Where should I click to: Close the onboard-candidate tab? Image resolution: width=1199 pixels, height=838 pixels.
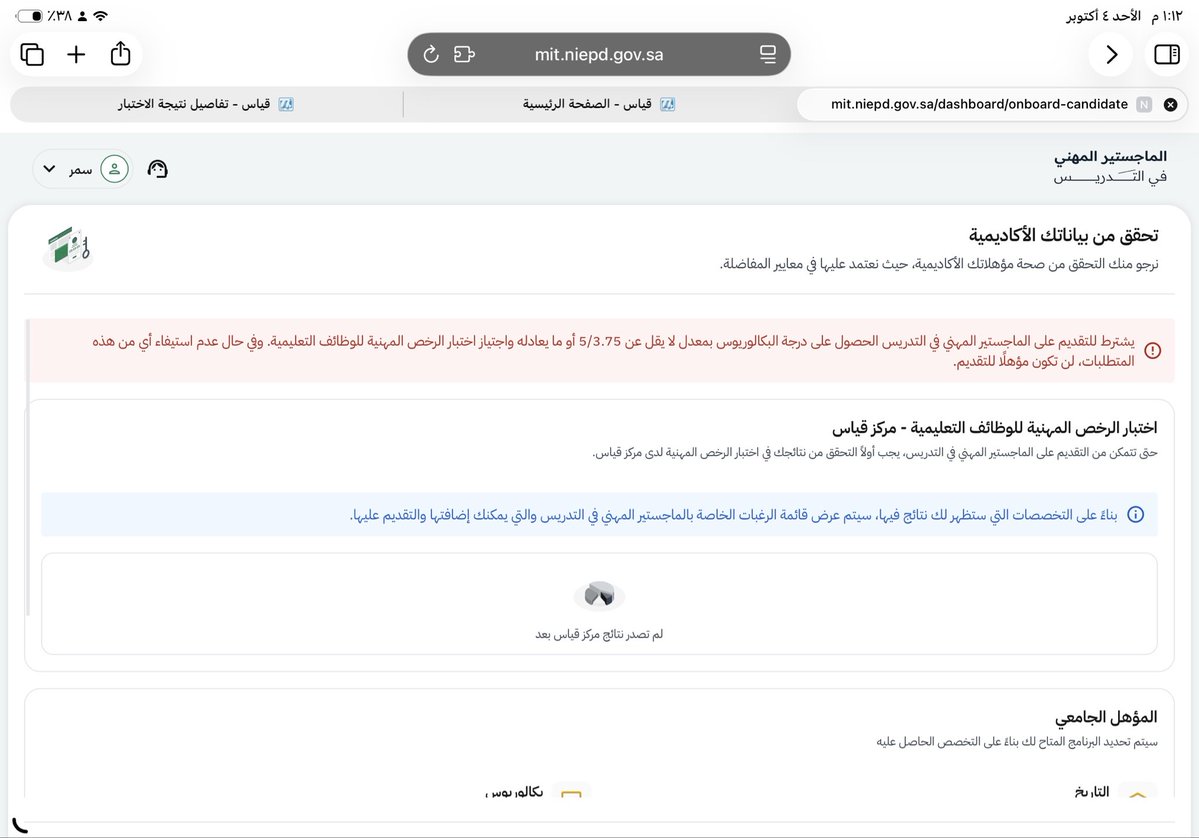1170,105
